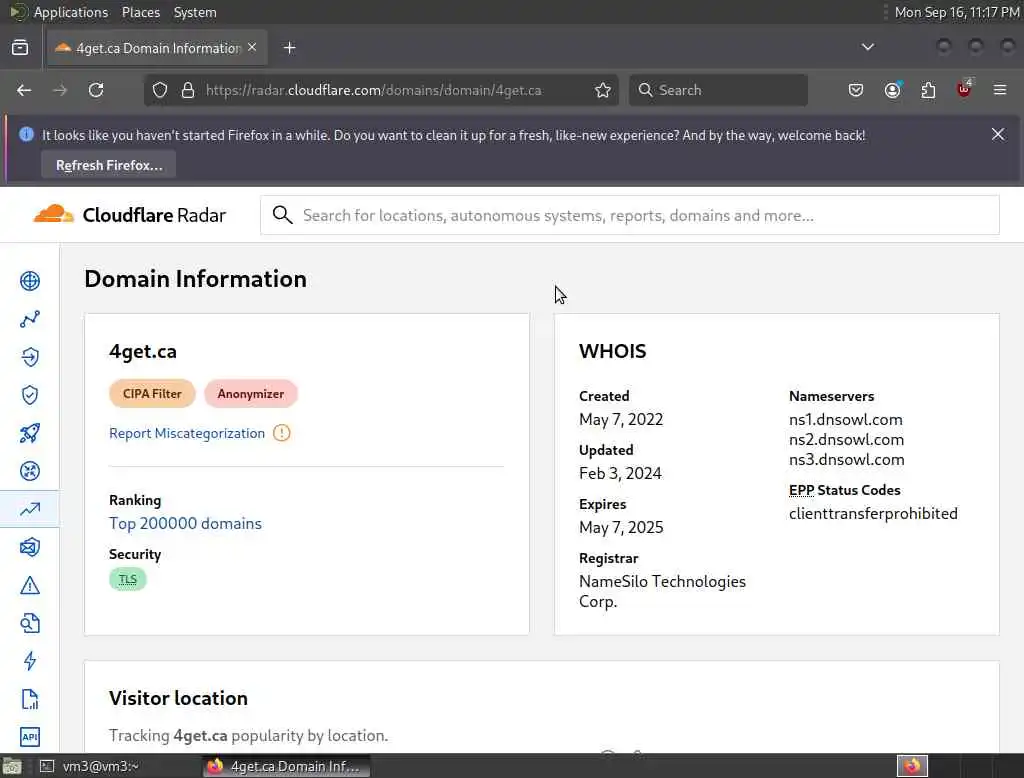Click the rocket icon in Radar sidebar

(30, 433)
